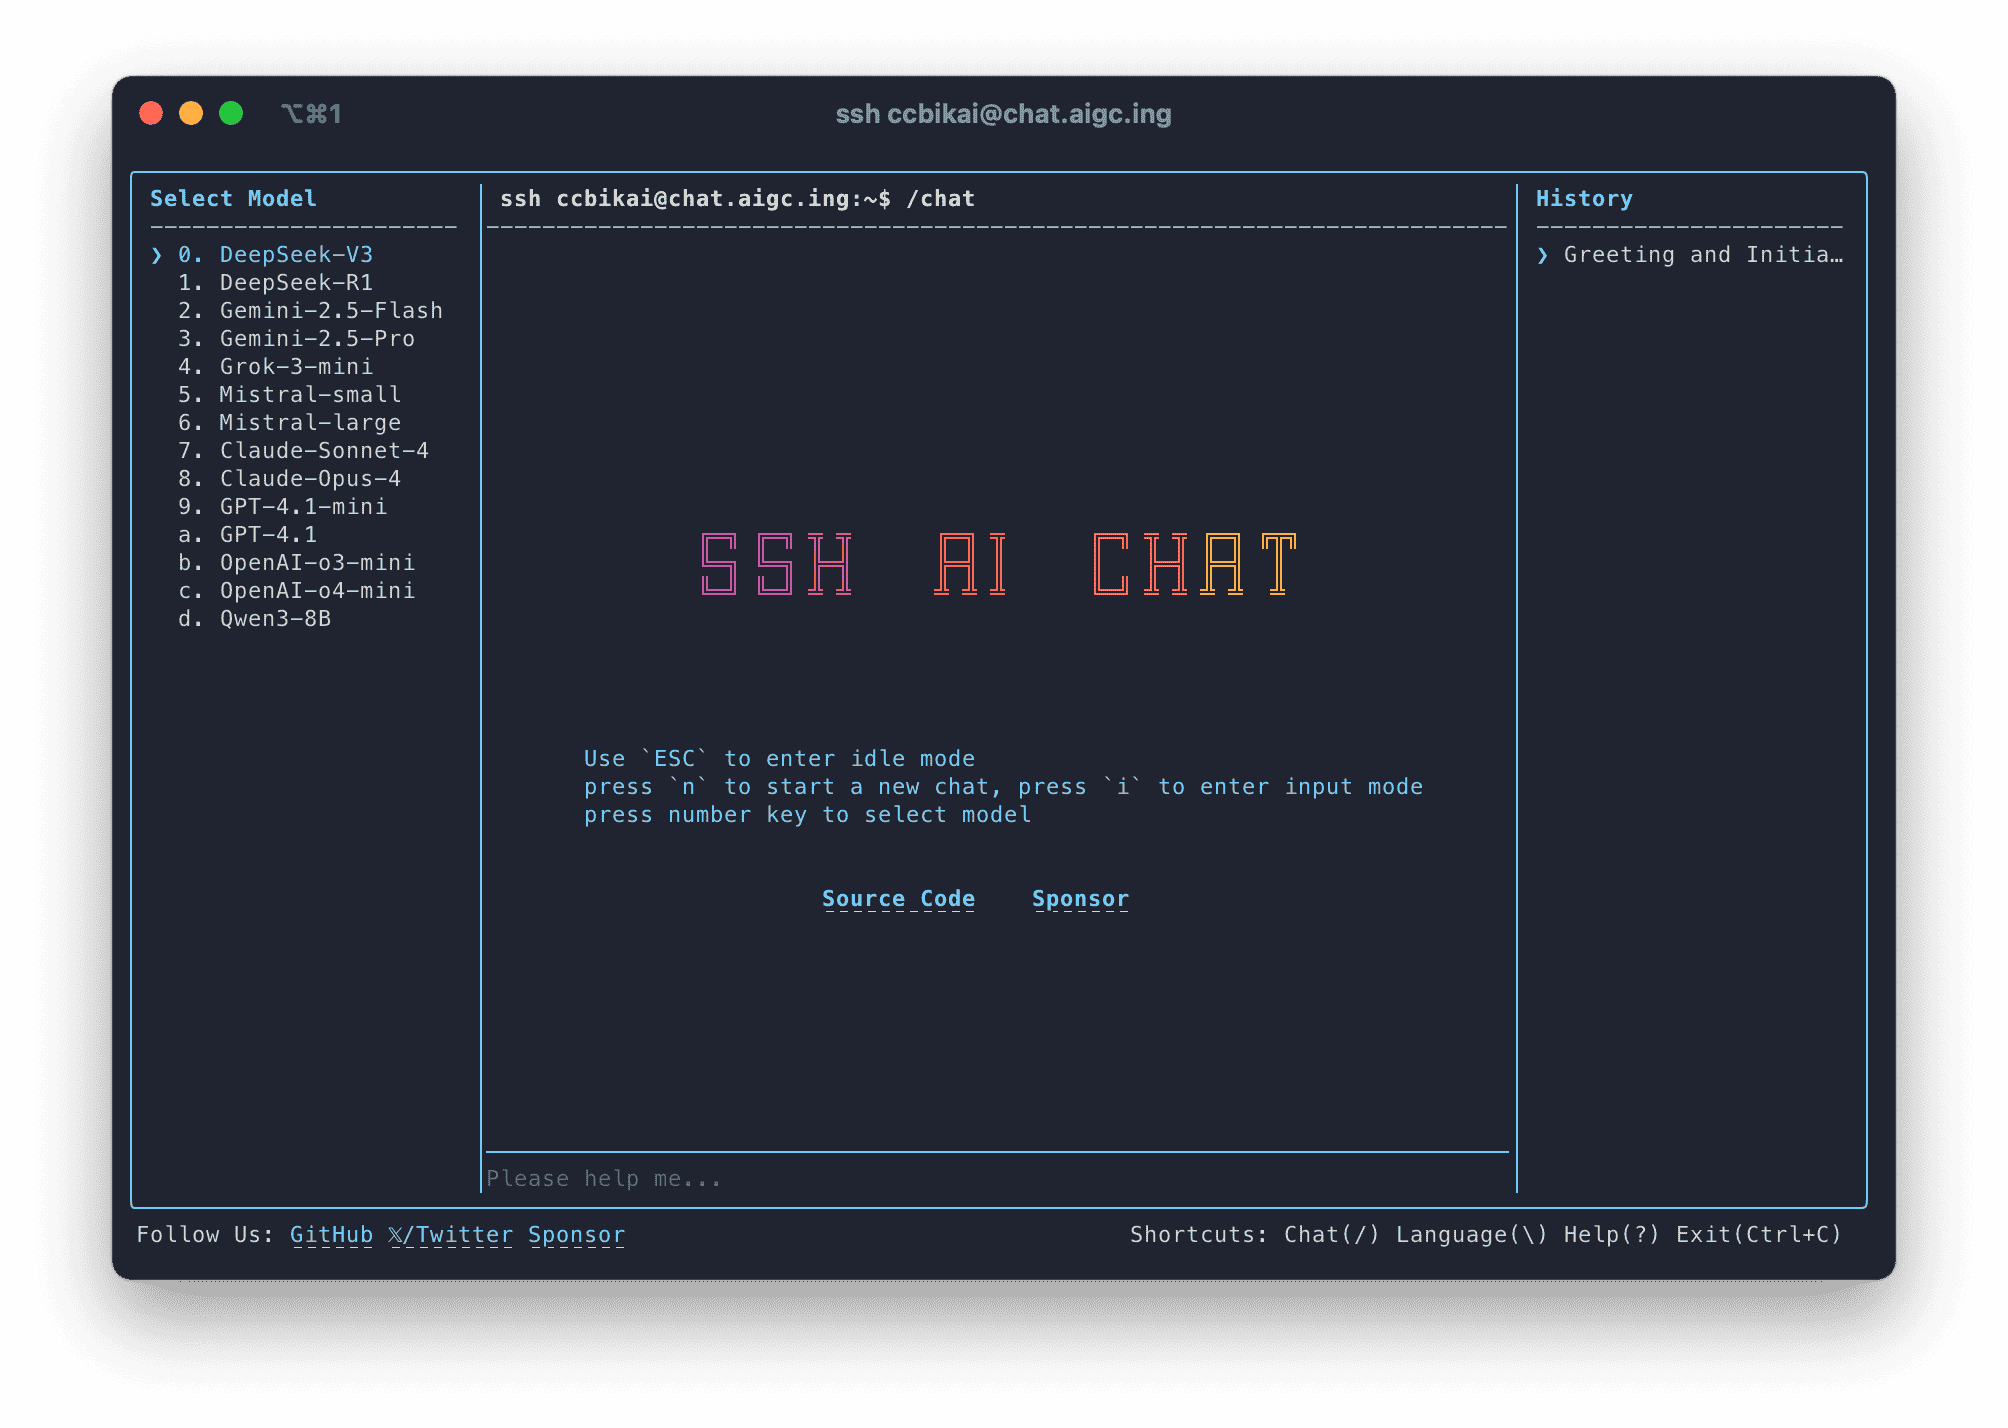Open the X/Twitter link
Image resolution: width=2008 pixels, height=1428 pixels.
452,1234
